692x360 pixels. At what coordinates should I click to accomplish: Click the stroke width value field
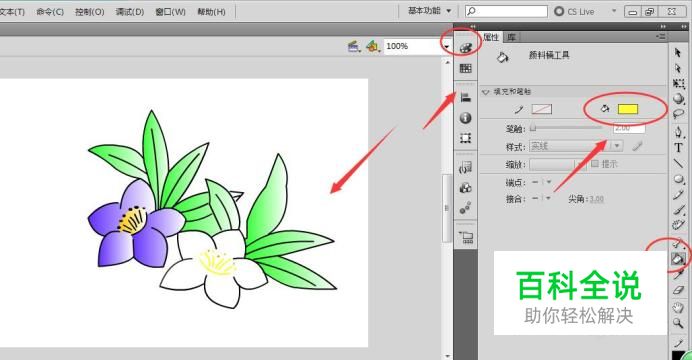tap(629, 128)
